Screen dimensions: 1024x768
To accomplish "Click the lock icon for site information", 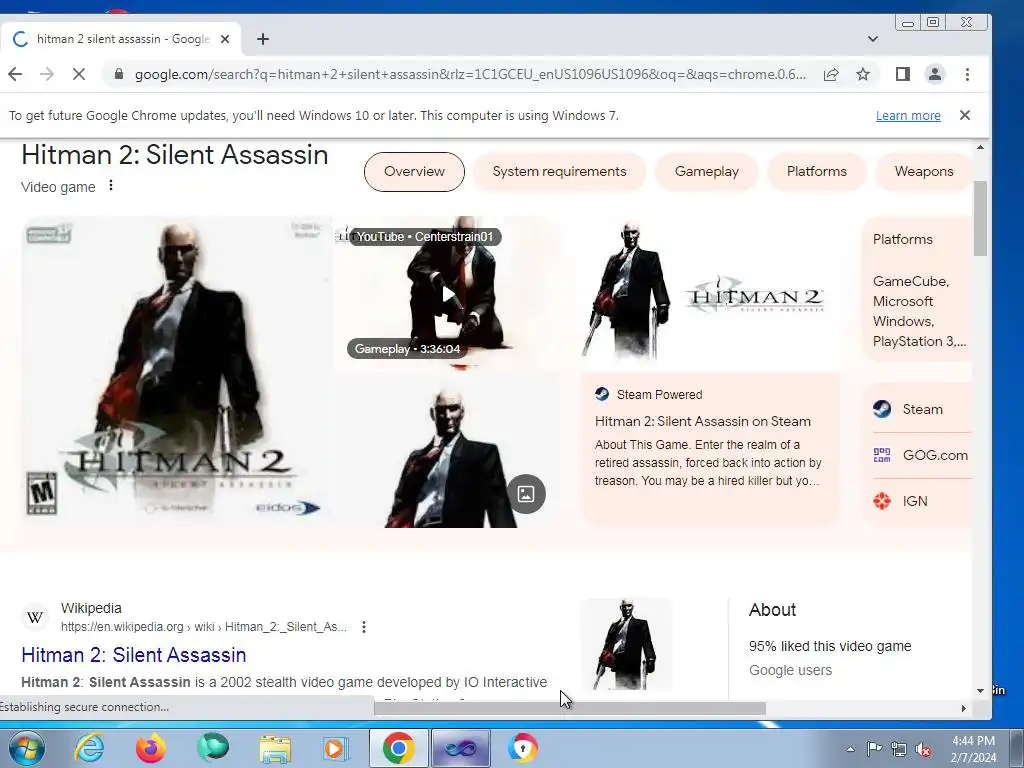I will (x=118, y=74).
